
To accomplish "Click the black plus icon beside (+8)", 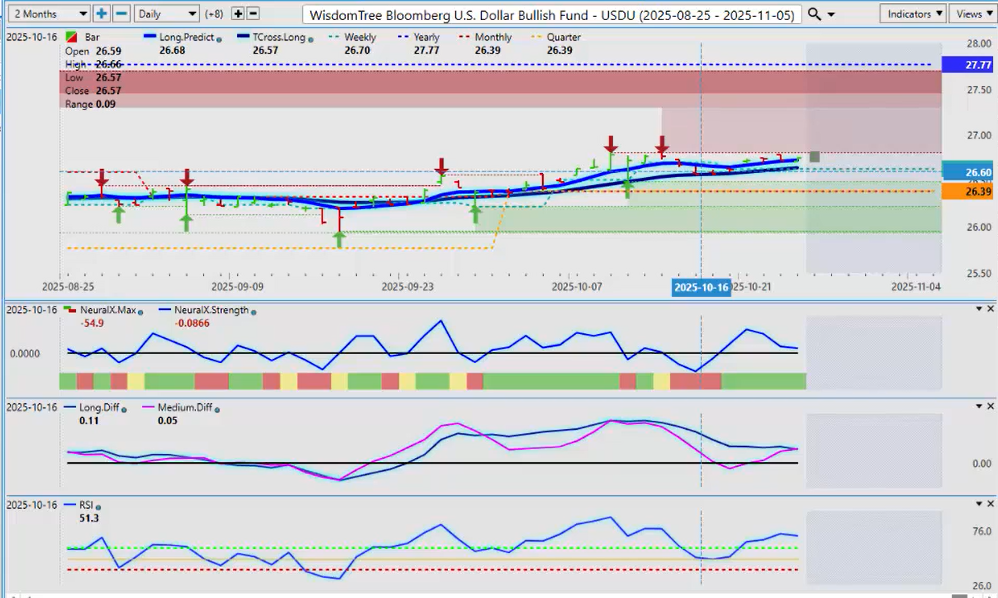I will pyautogui.click(x=237, y=14).
